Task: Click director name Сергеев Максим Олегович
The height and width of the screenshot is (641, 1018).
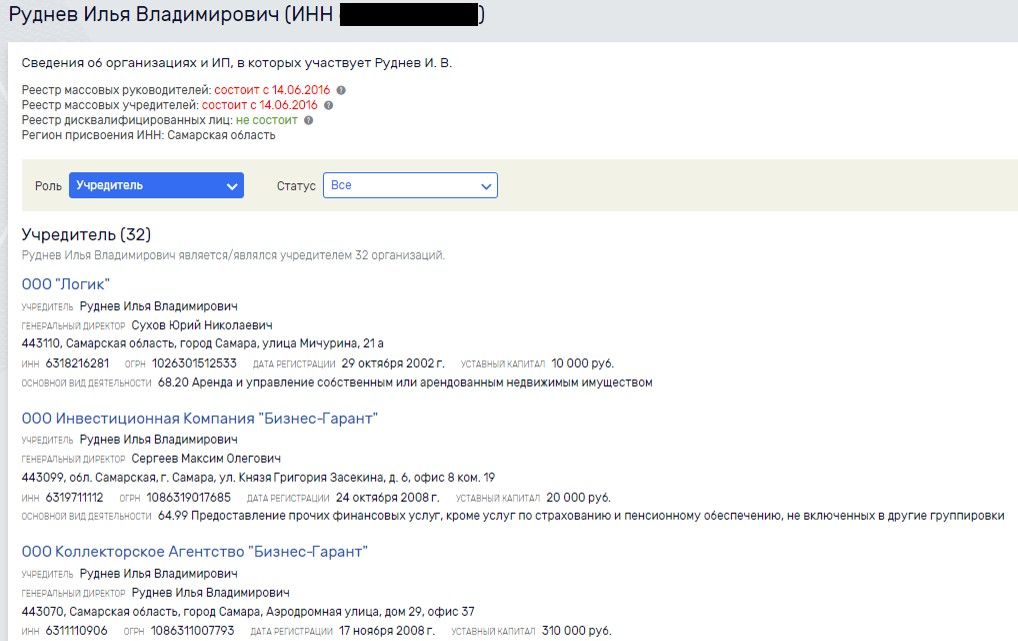Action: 206,459
